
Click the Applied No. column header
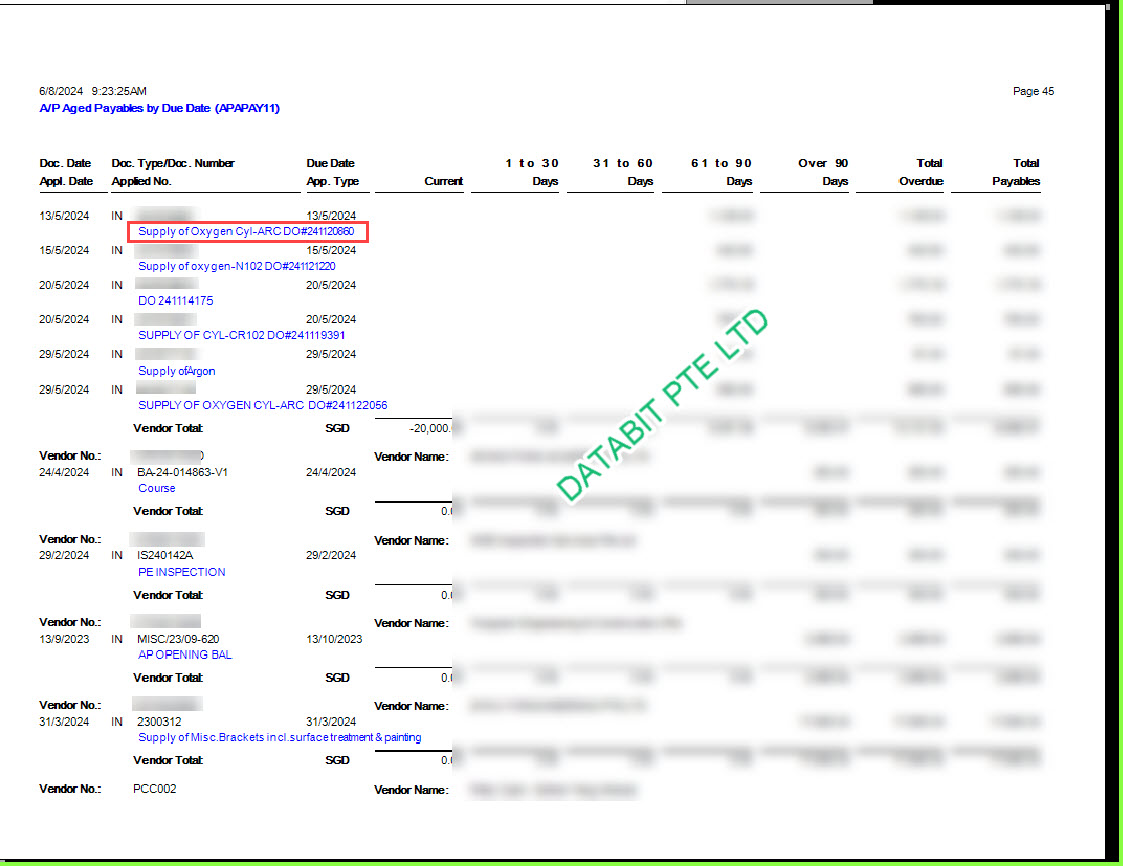[x=141, y=181]
